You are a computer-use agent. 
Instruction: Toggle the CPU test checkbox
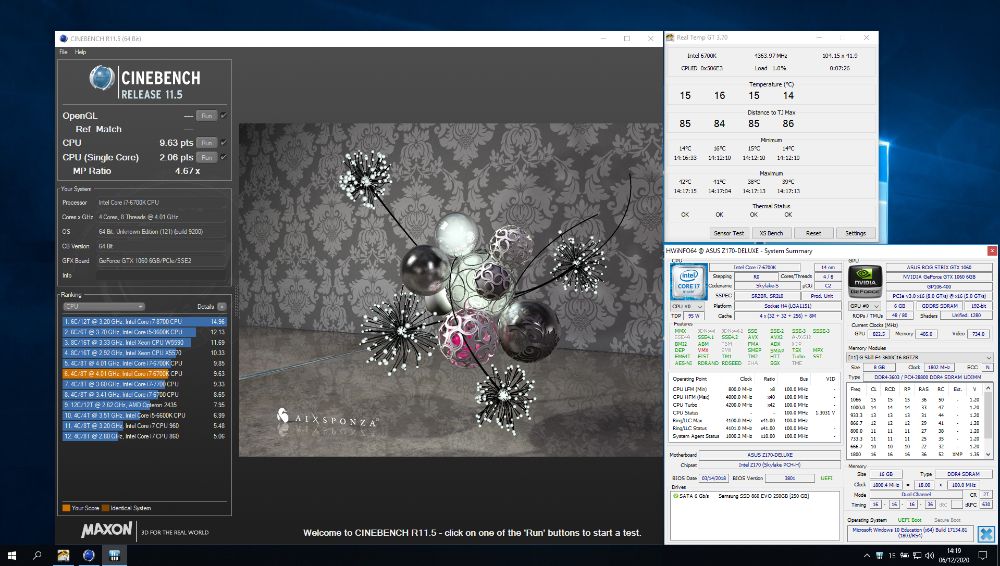pos(223,143)
